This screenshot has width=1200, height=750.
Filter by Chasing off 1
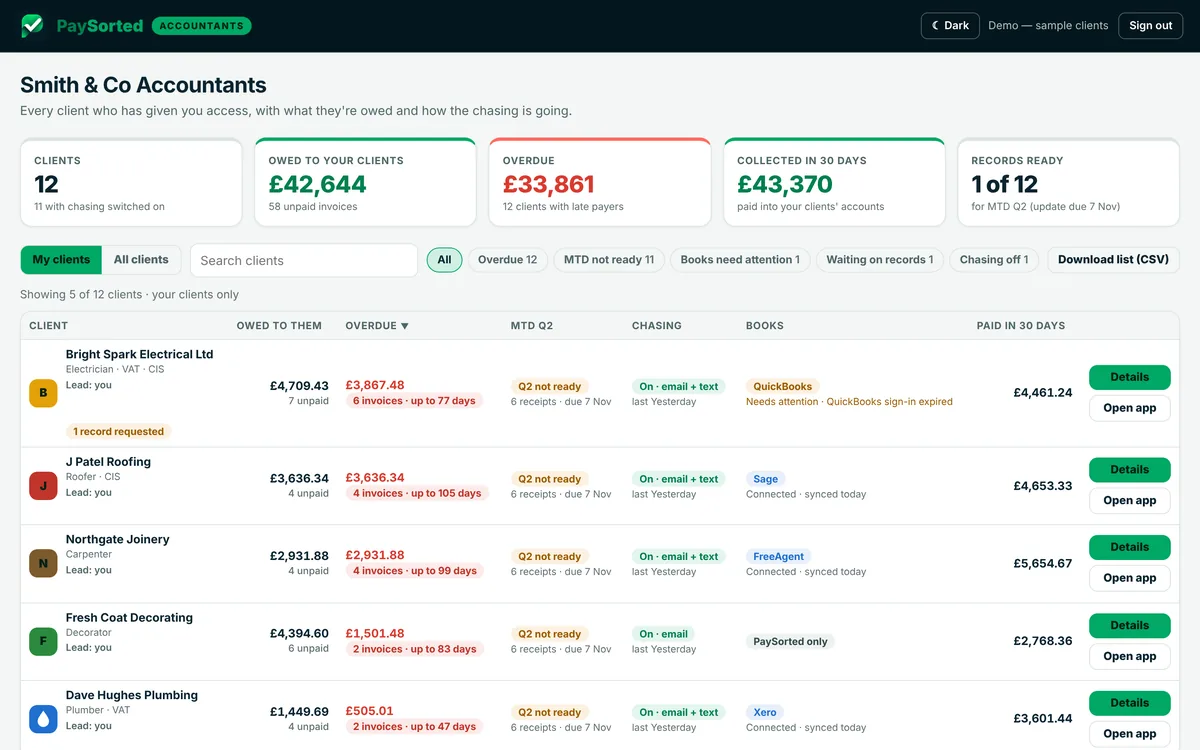tap(994, 260)
